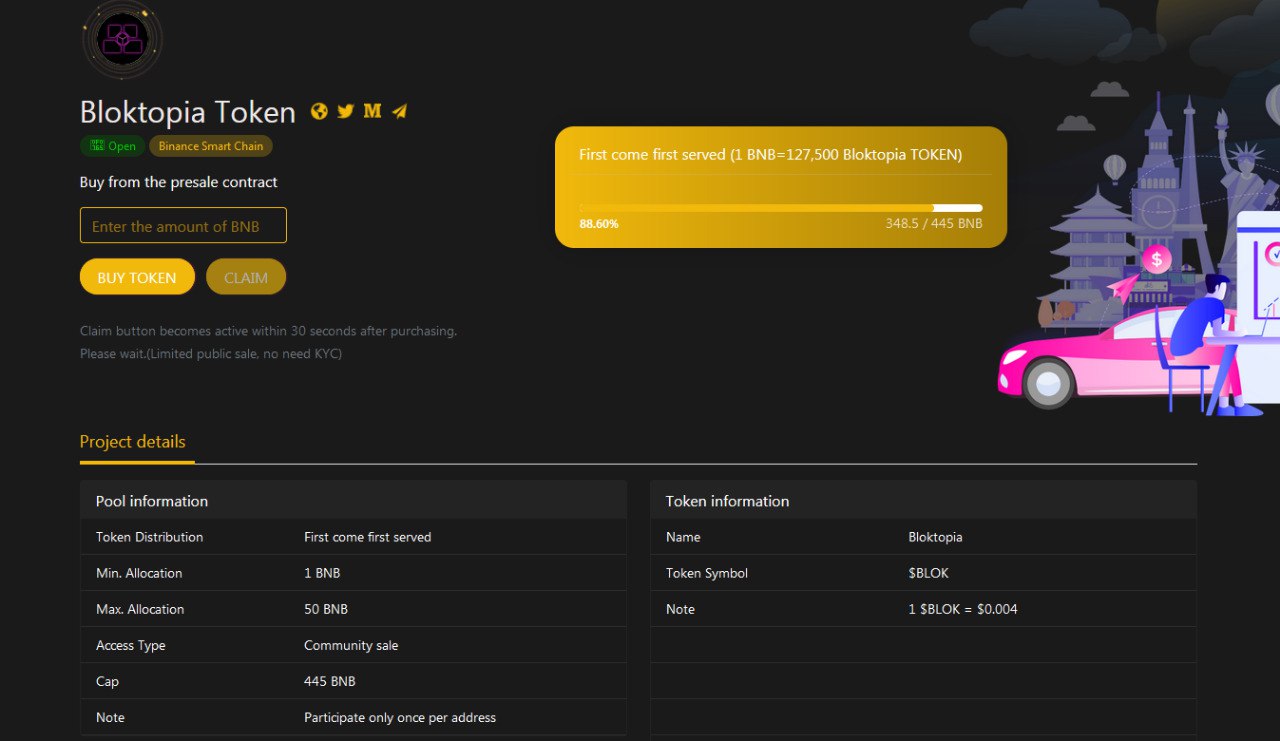
Task: Click the First come first served rate heading
Action: pos(771,155)
